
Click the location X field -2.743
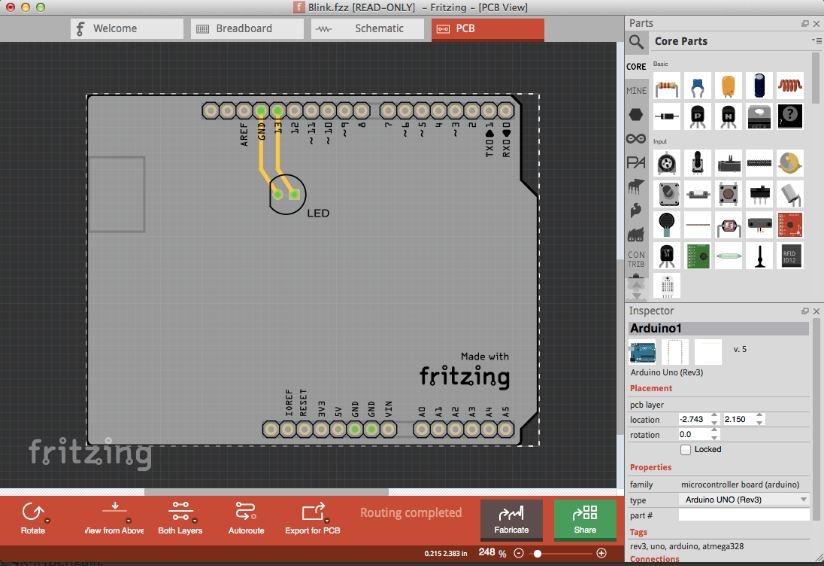coord(694,419)
